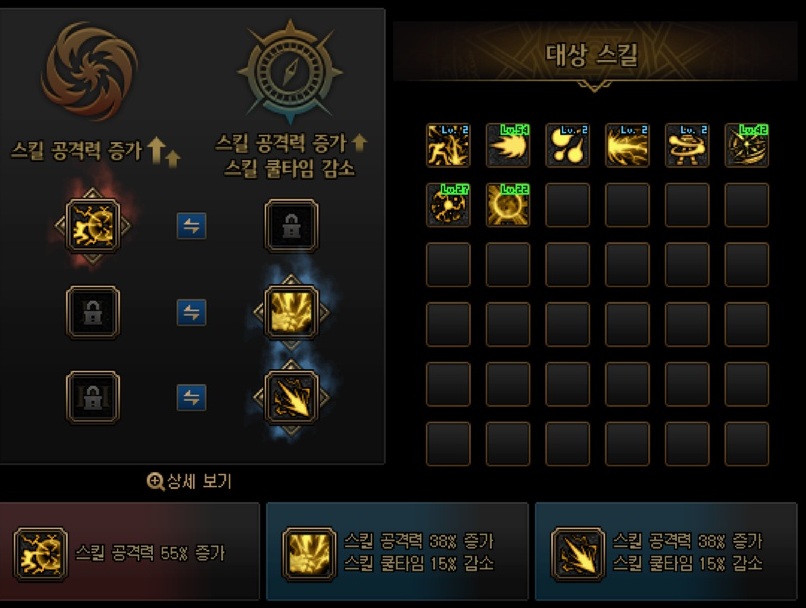Toggle the second row swap arrows button
806x608 pixels.
[191, 312]
